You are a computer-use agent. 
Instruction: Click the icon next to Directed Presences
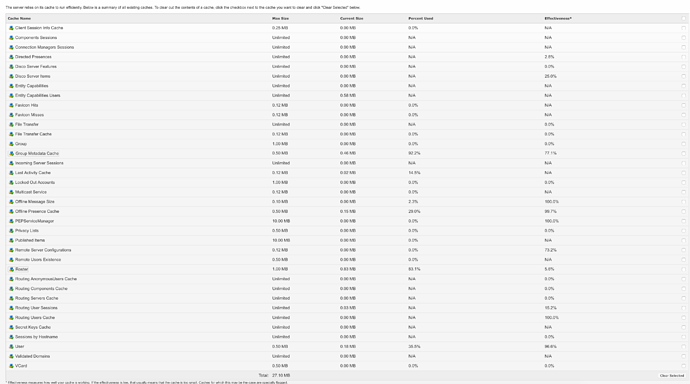(11, 57)
